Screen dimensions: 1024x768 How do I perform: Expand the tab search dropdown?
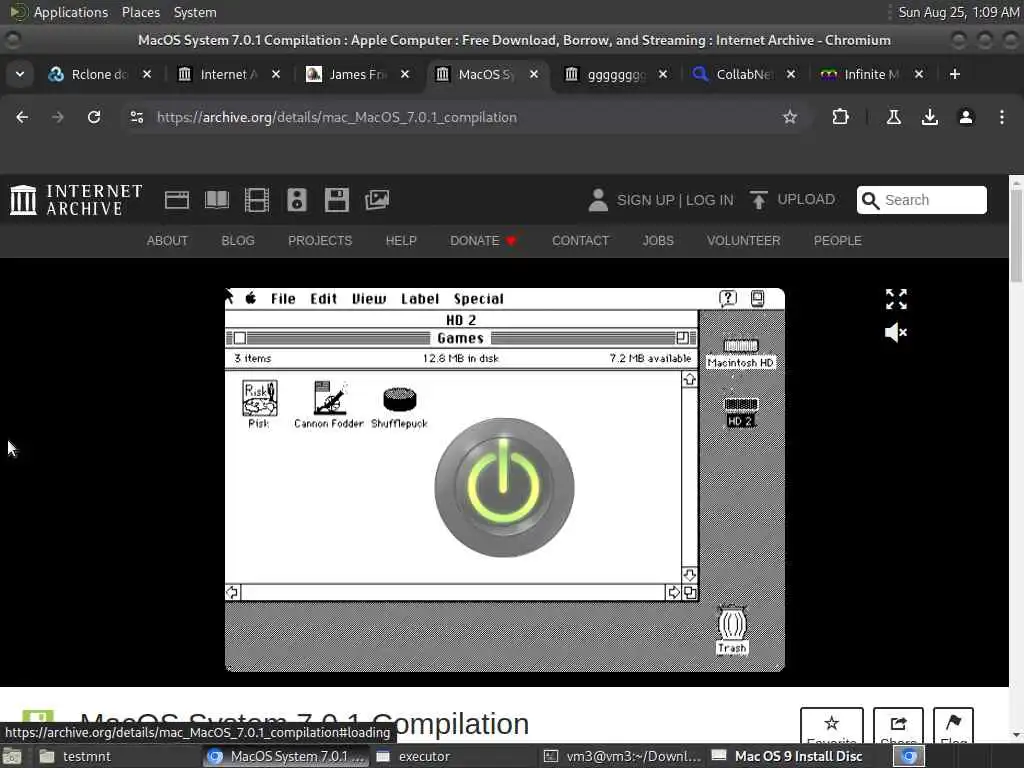click(x=20, y=74)
